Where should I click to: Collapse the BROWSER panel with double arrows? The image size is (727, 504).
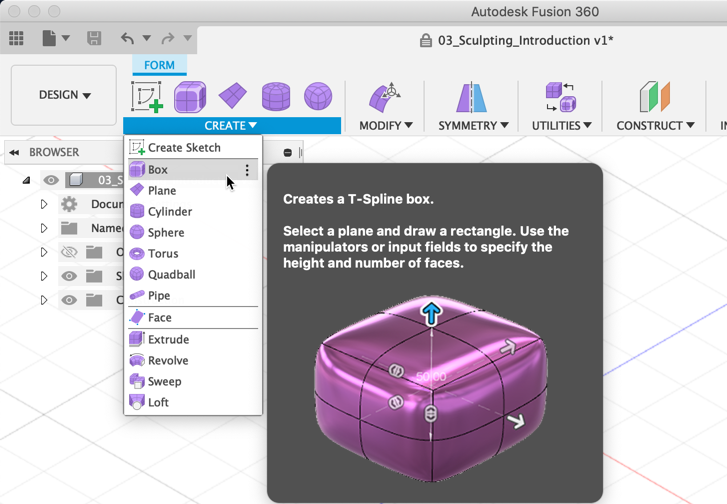[x=14, y=153]
